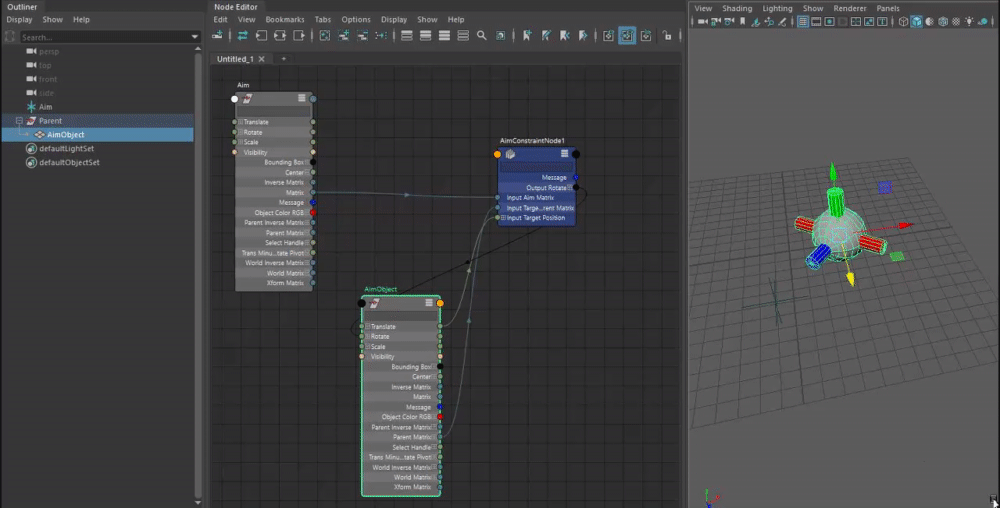The image size is (1000, 508).
Task: Open the Bookmarks menu in Node Editor
Action: coord(285,19)
